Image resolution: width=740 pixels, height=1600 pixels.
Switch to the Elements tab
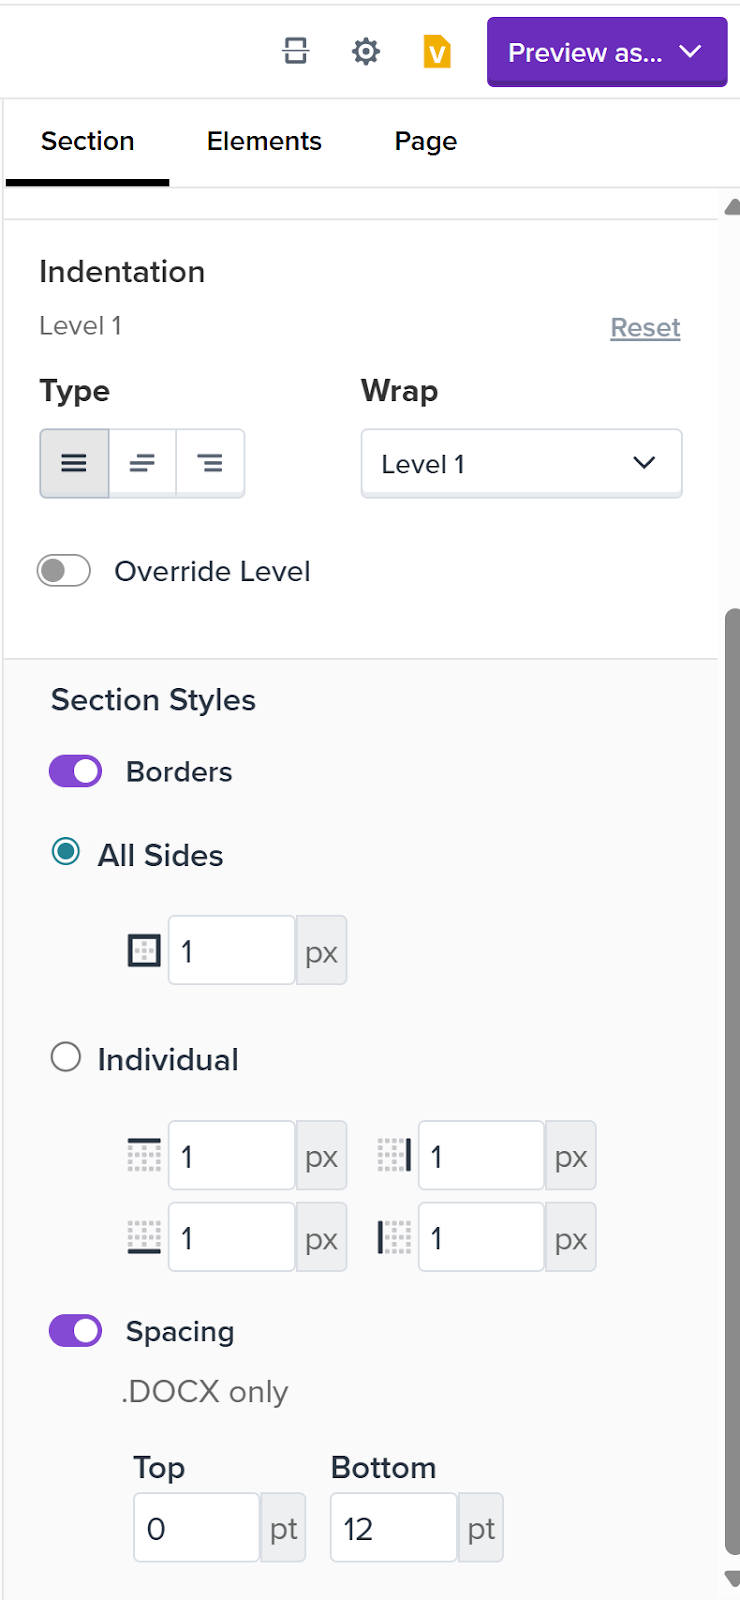click(264, 141)
